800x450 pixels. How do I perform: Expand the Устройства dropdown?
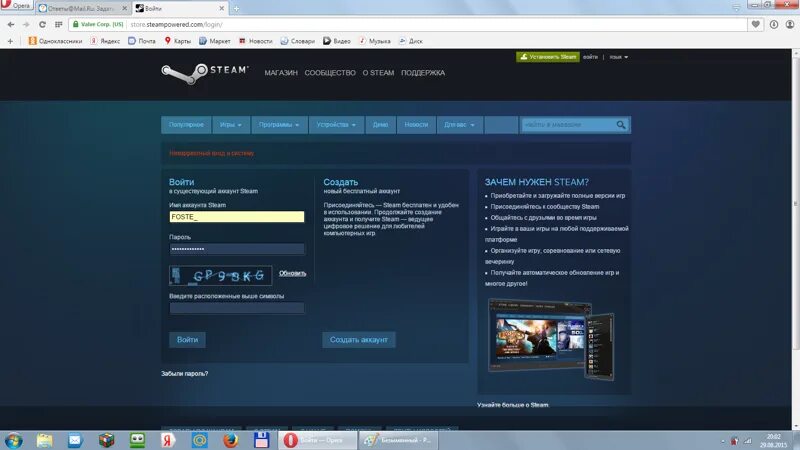click(336, 125)
